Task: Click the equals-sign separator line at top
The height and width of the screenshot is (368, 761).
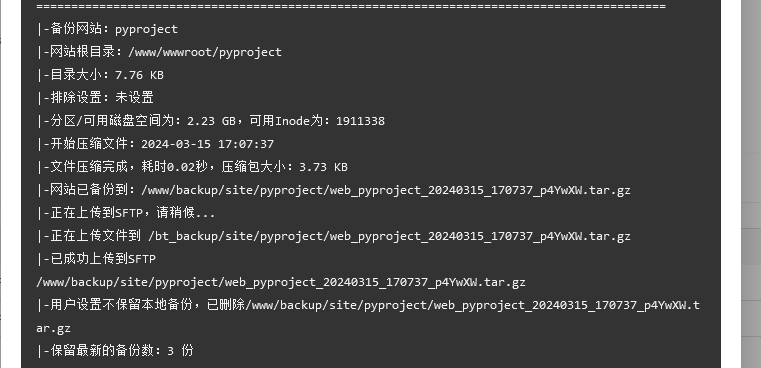Action: coord(351,6)
